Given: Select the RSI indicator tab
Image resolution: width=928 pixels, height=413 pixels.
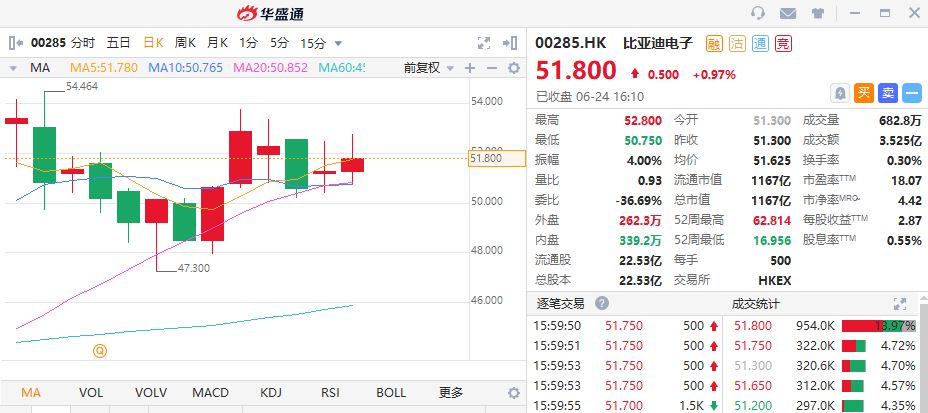Looking at the screenshot, I should coord(330,393).
